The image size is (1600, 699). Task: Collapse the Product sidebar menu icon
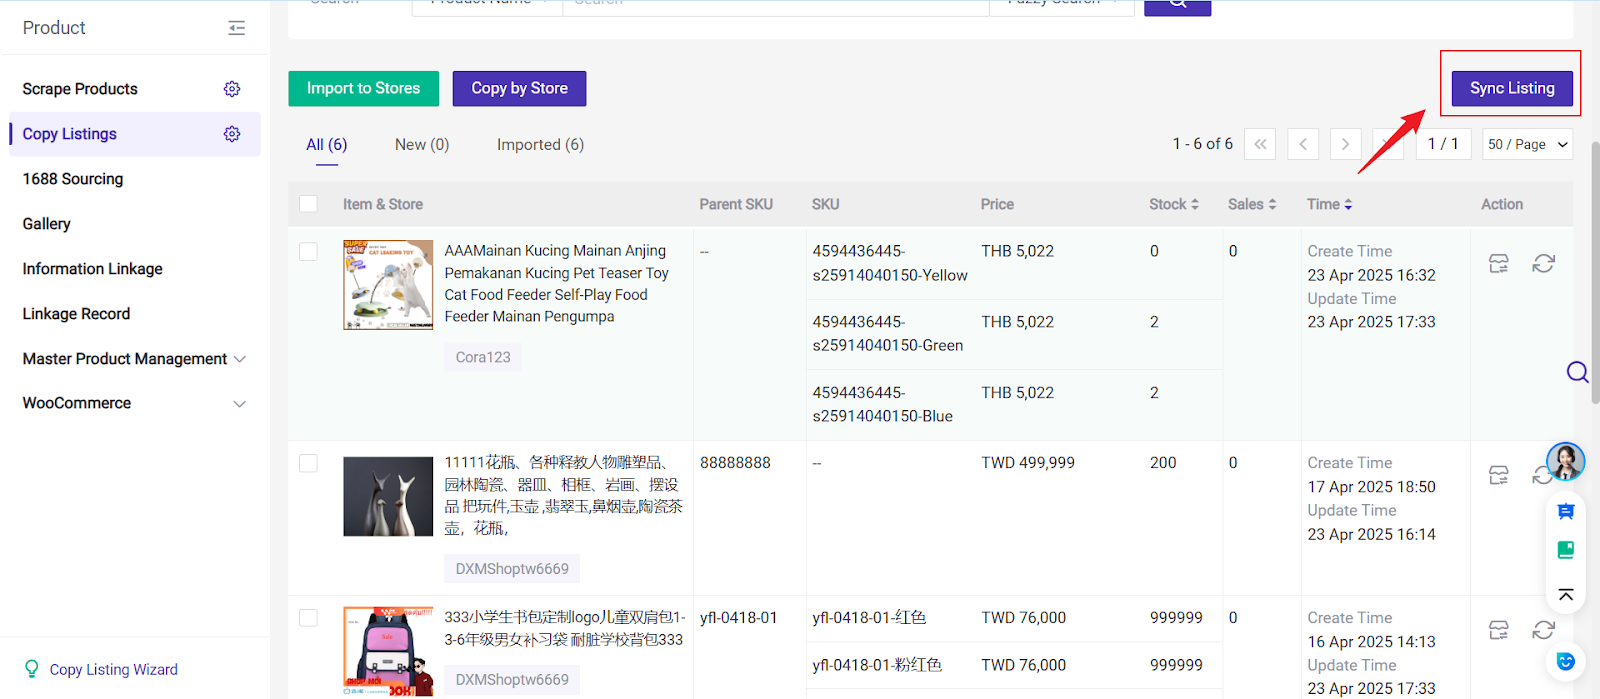click(x=236, y=28)
